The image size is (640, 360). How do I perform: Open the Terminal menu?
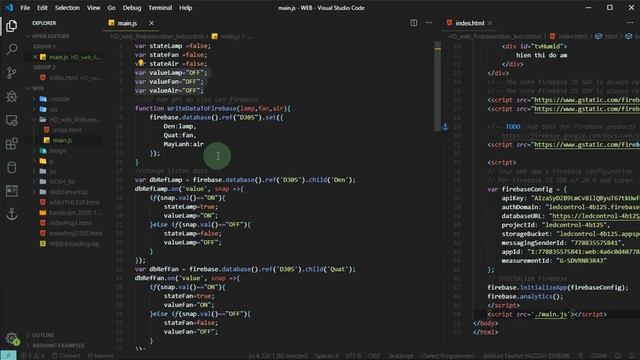(x=160, y=8)
